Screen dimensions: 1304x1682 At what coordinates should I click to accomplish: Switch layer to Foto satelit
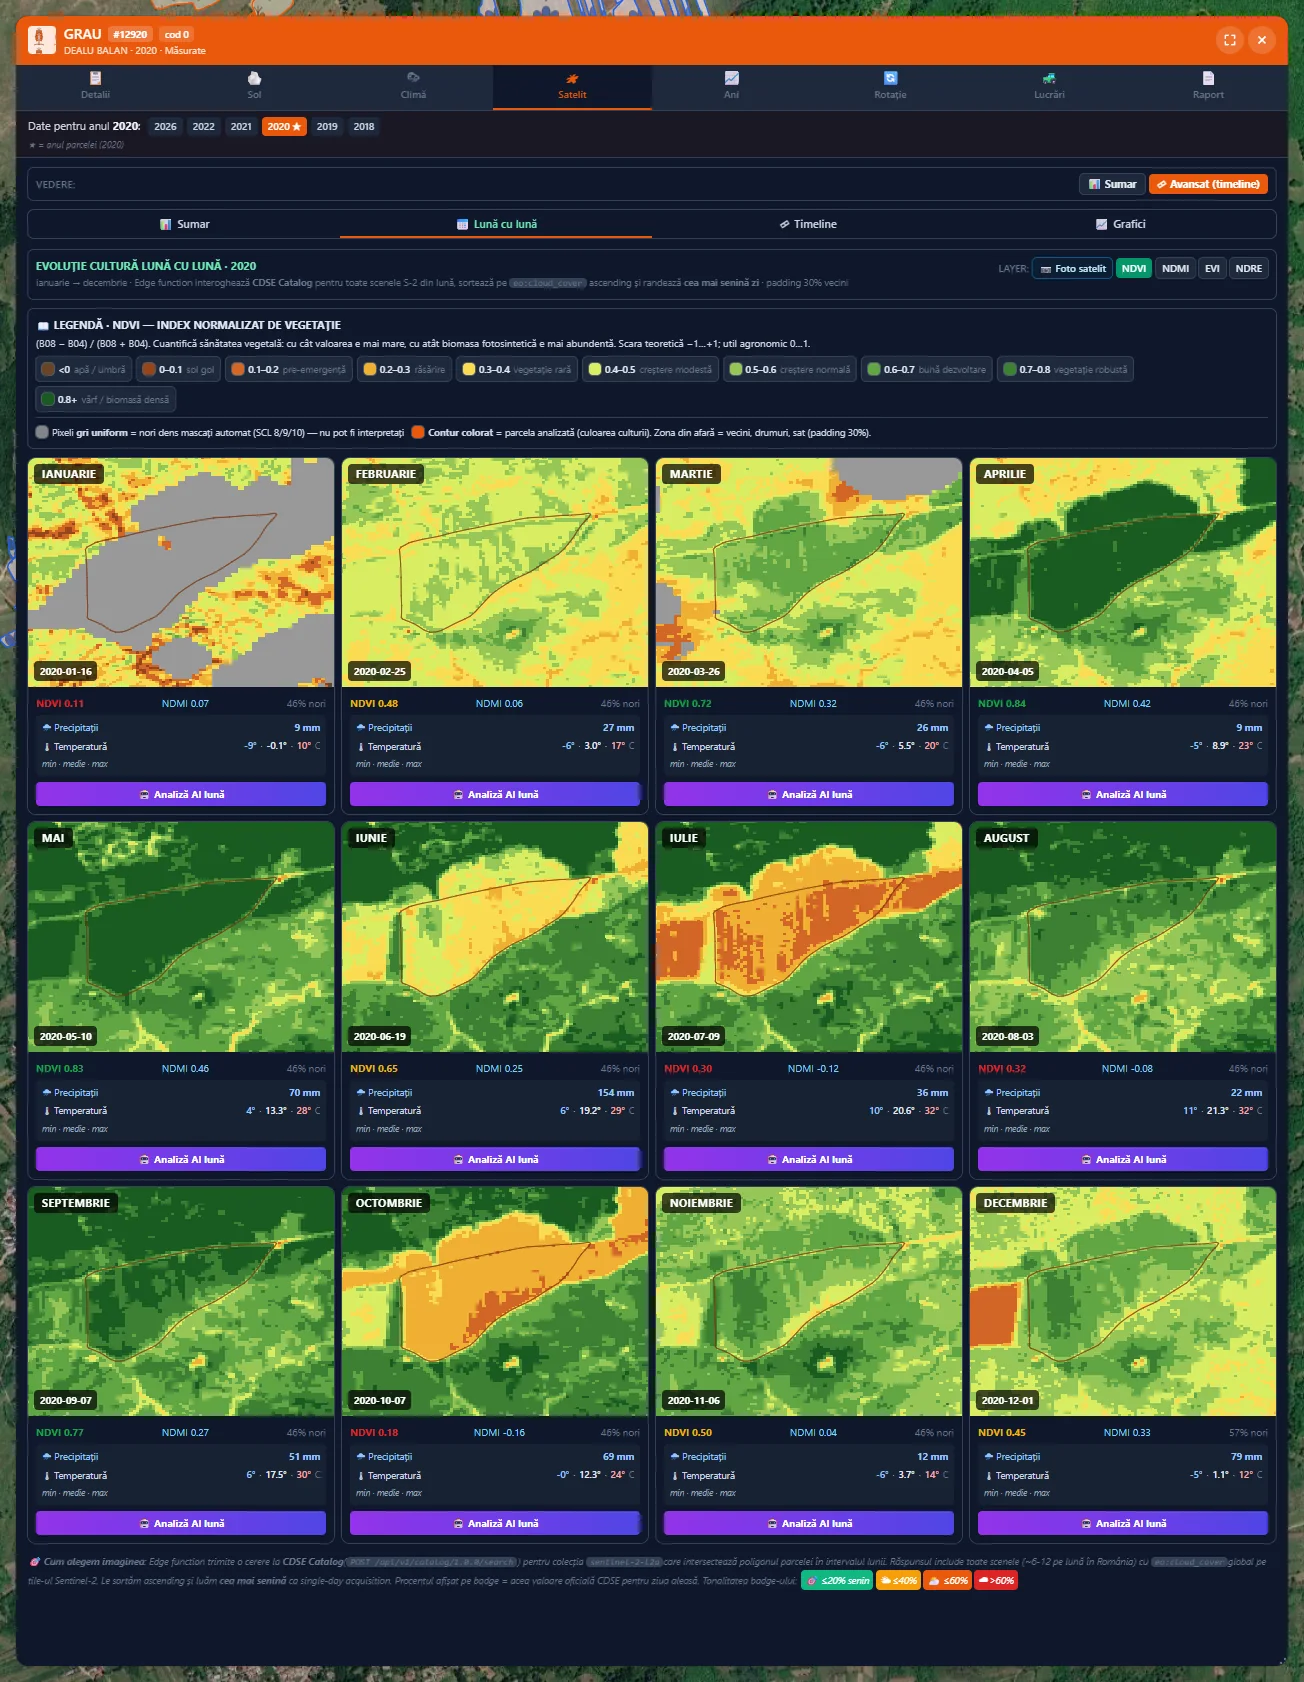click(1072, 268)
